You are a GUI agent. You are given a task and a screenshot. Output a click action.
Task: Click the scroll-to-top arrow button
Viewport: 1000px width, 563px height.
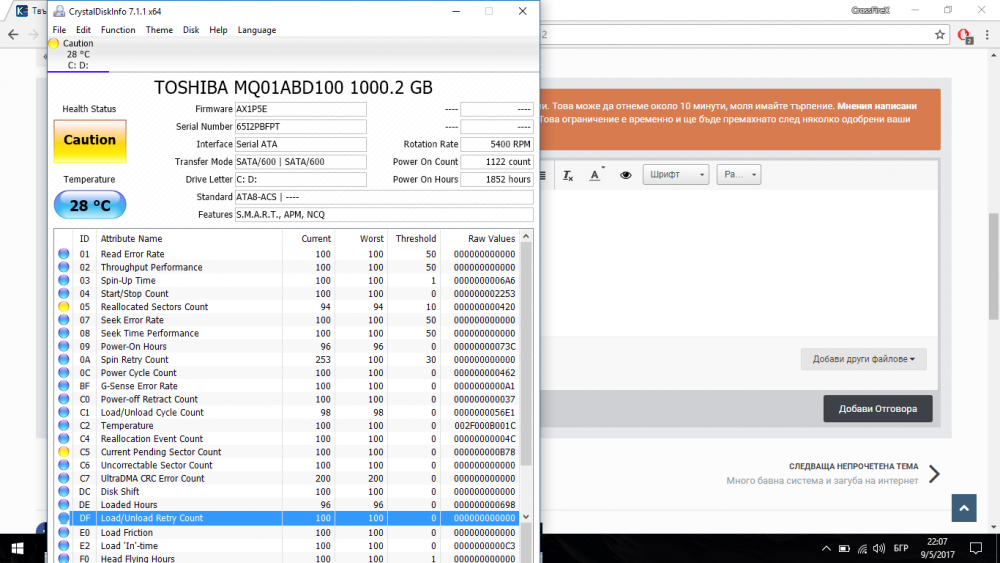pyautogui.click(x=964, y=508)
